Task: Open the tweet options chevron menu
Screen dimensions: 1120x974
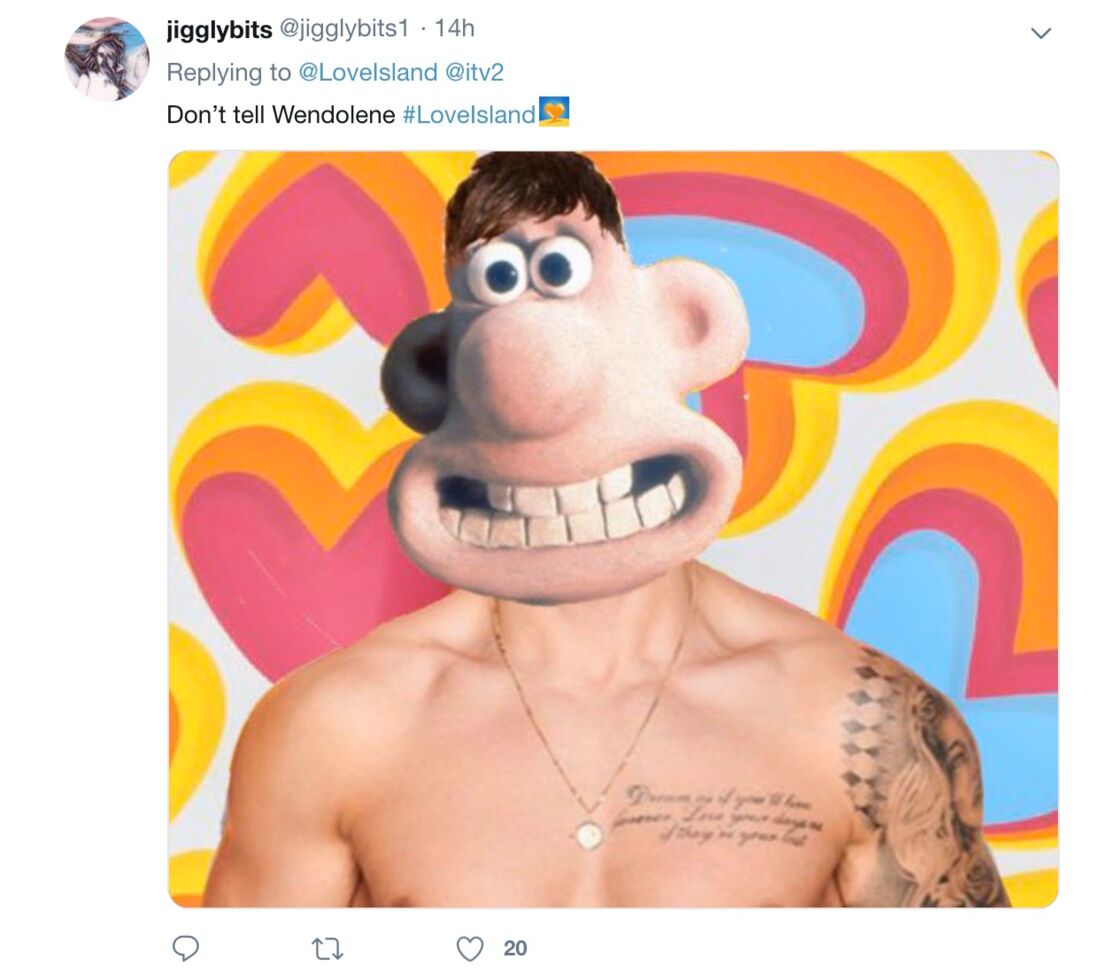Action: click(x=1041, y=33)
